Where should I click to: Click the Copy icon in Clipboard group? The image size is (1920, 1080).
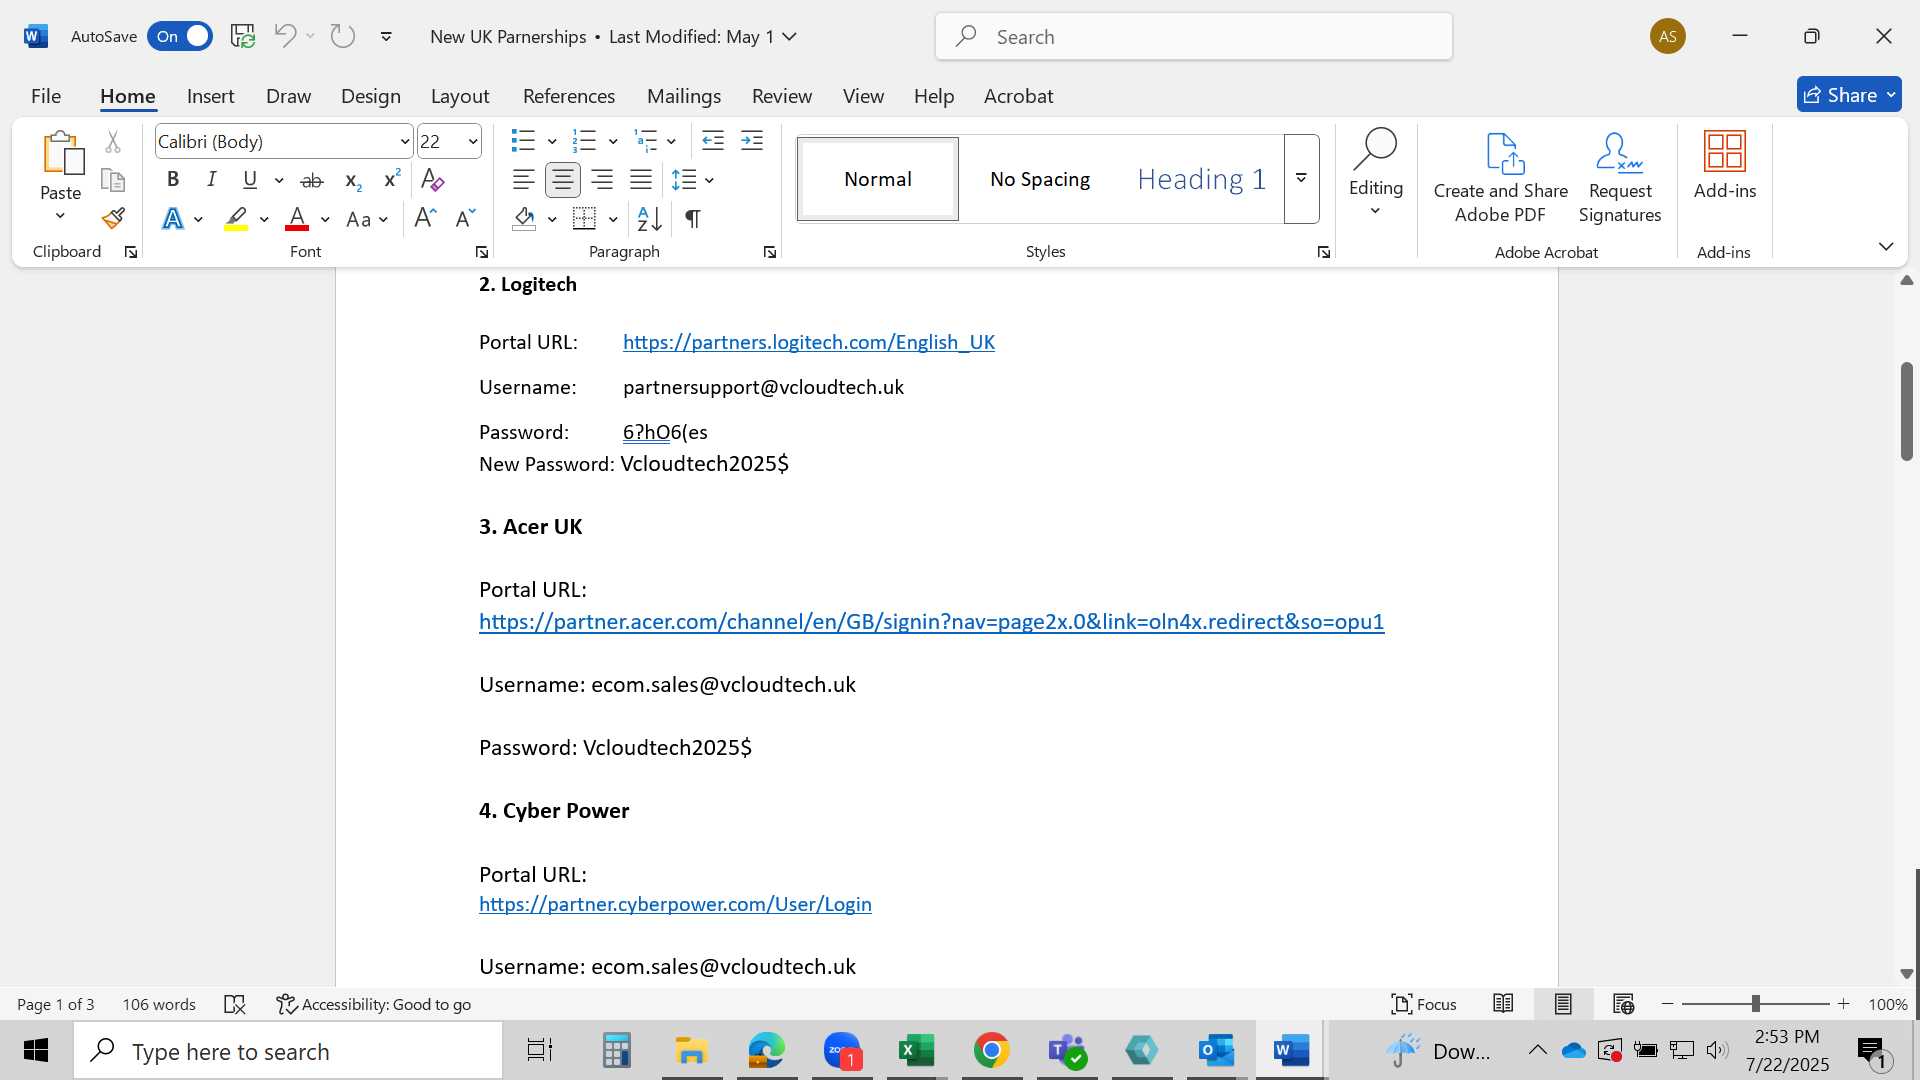[x=113, y=180]
